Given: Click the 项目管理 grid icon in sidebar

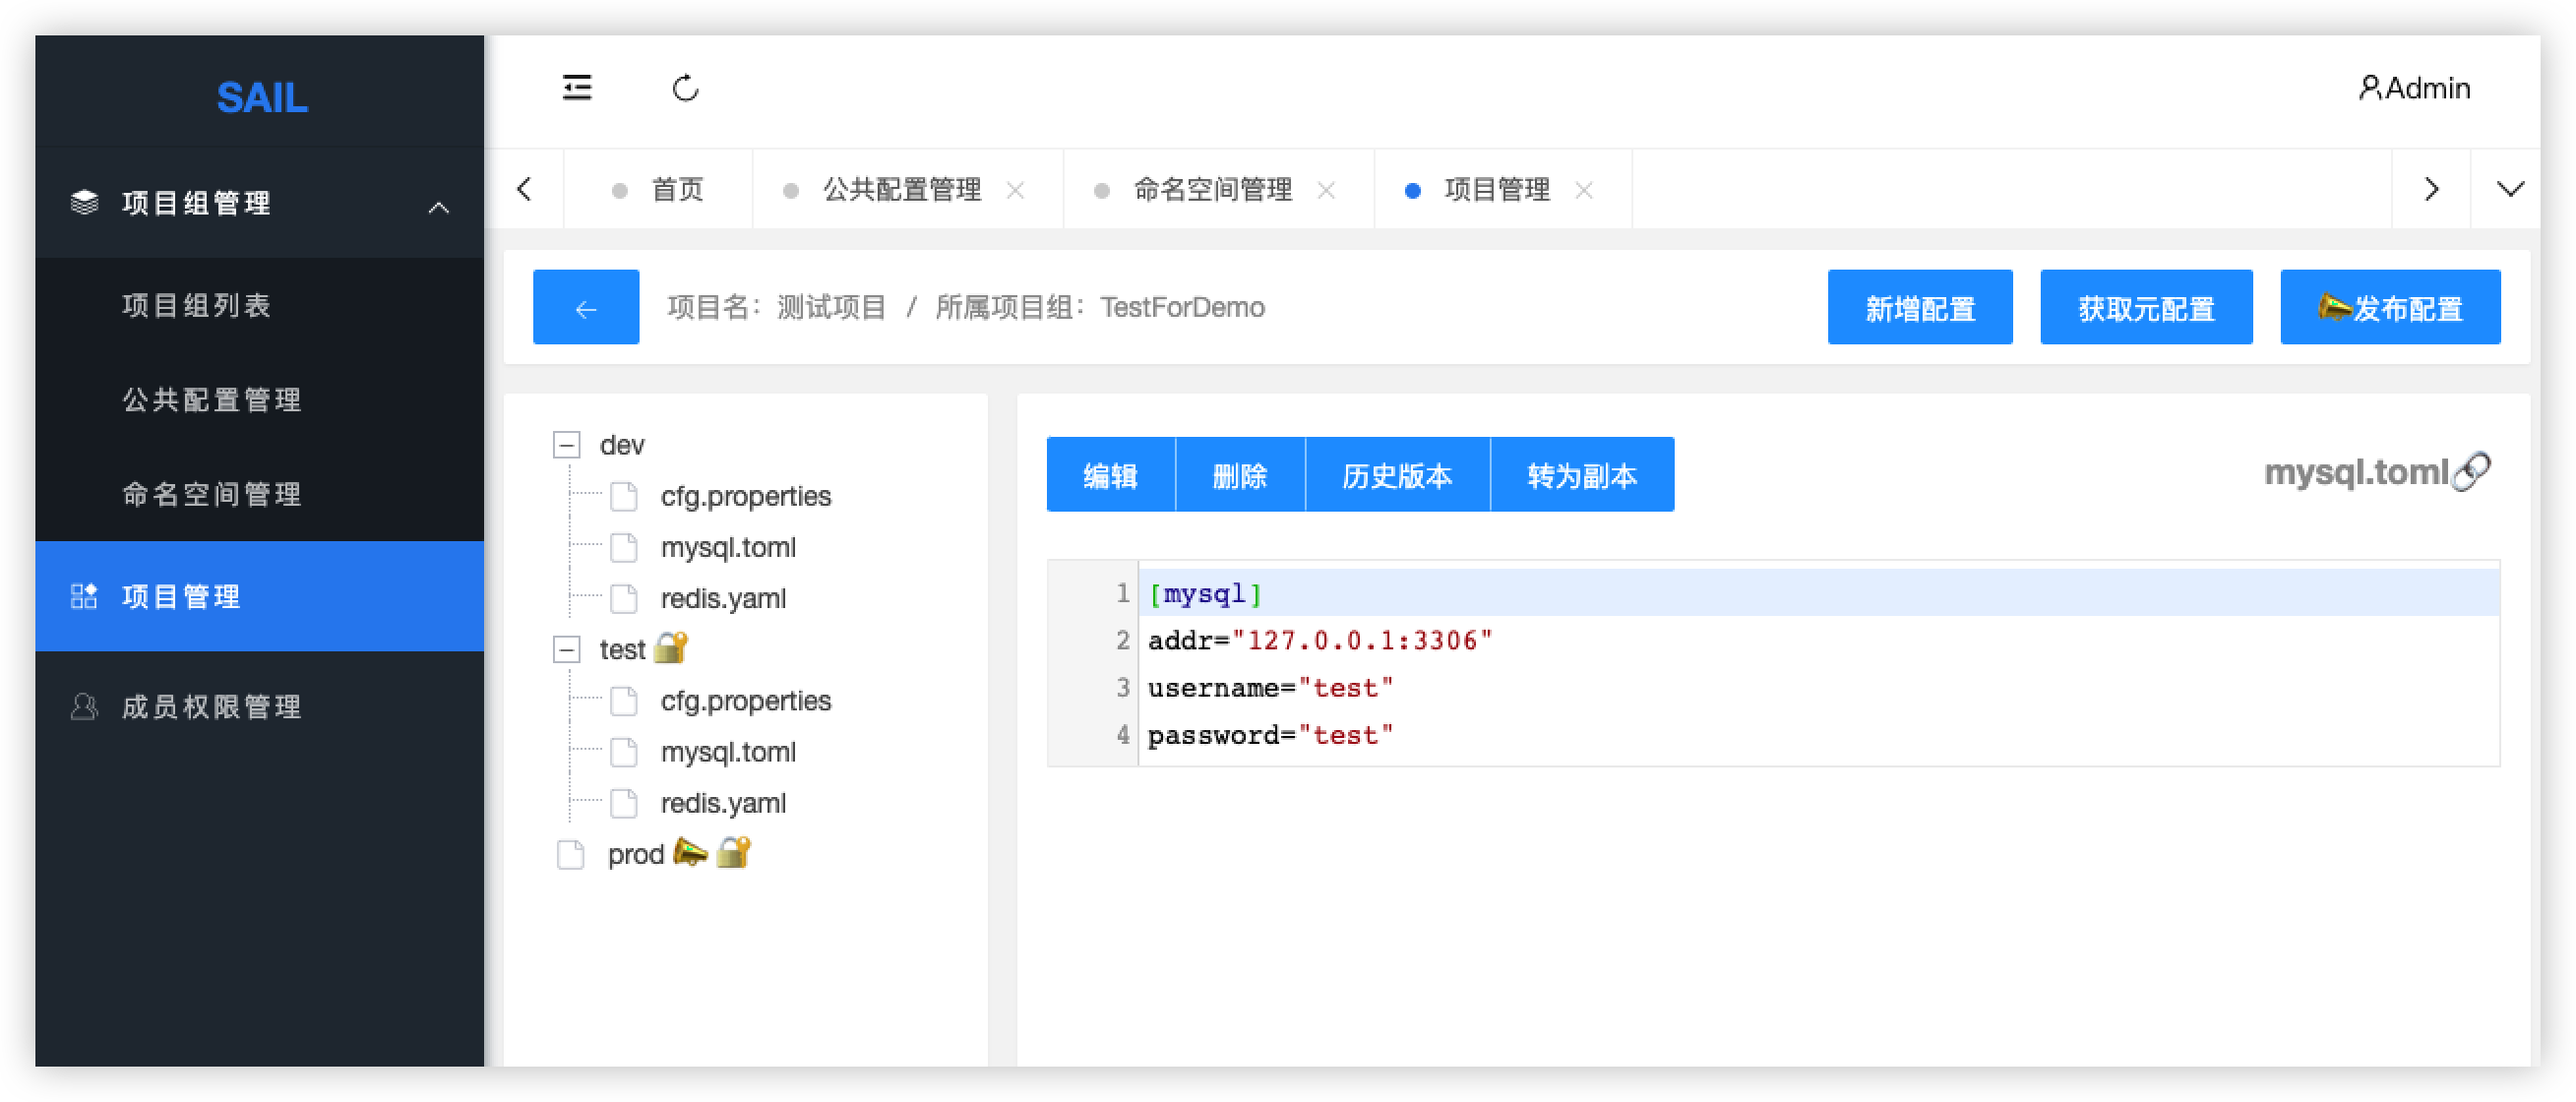Looking at the screenshot, I should [84, 597].
